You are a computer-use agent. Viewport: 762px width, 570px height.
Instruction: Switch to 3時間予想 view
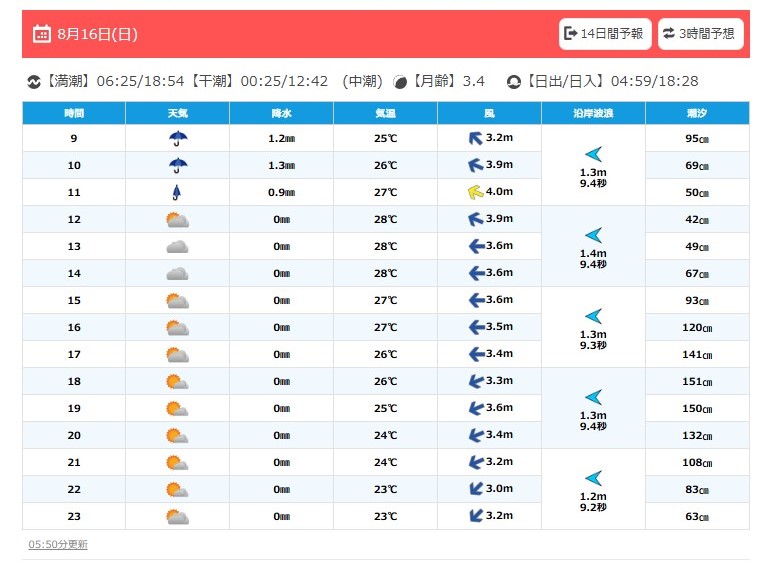click(701, 34)
